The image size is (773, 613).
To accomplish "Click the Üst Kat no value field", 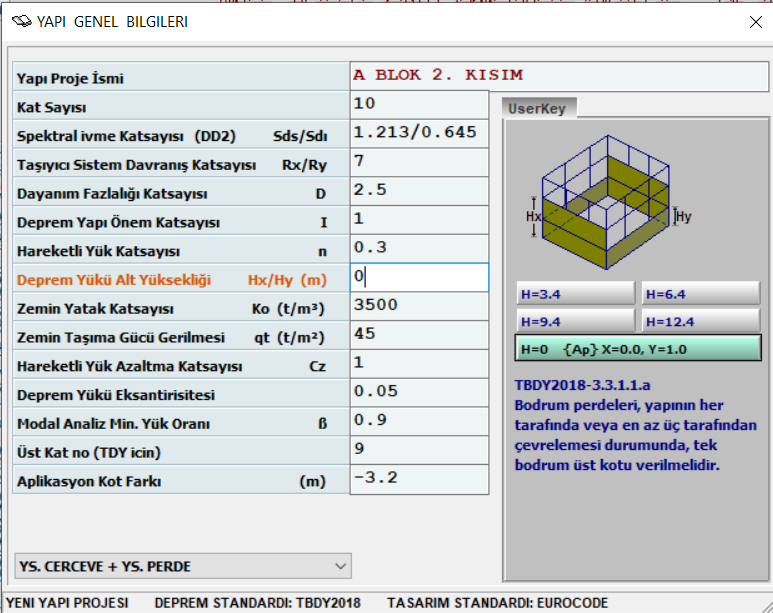I will click(x=419, y=450).
